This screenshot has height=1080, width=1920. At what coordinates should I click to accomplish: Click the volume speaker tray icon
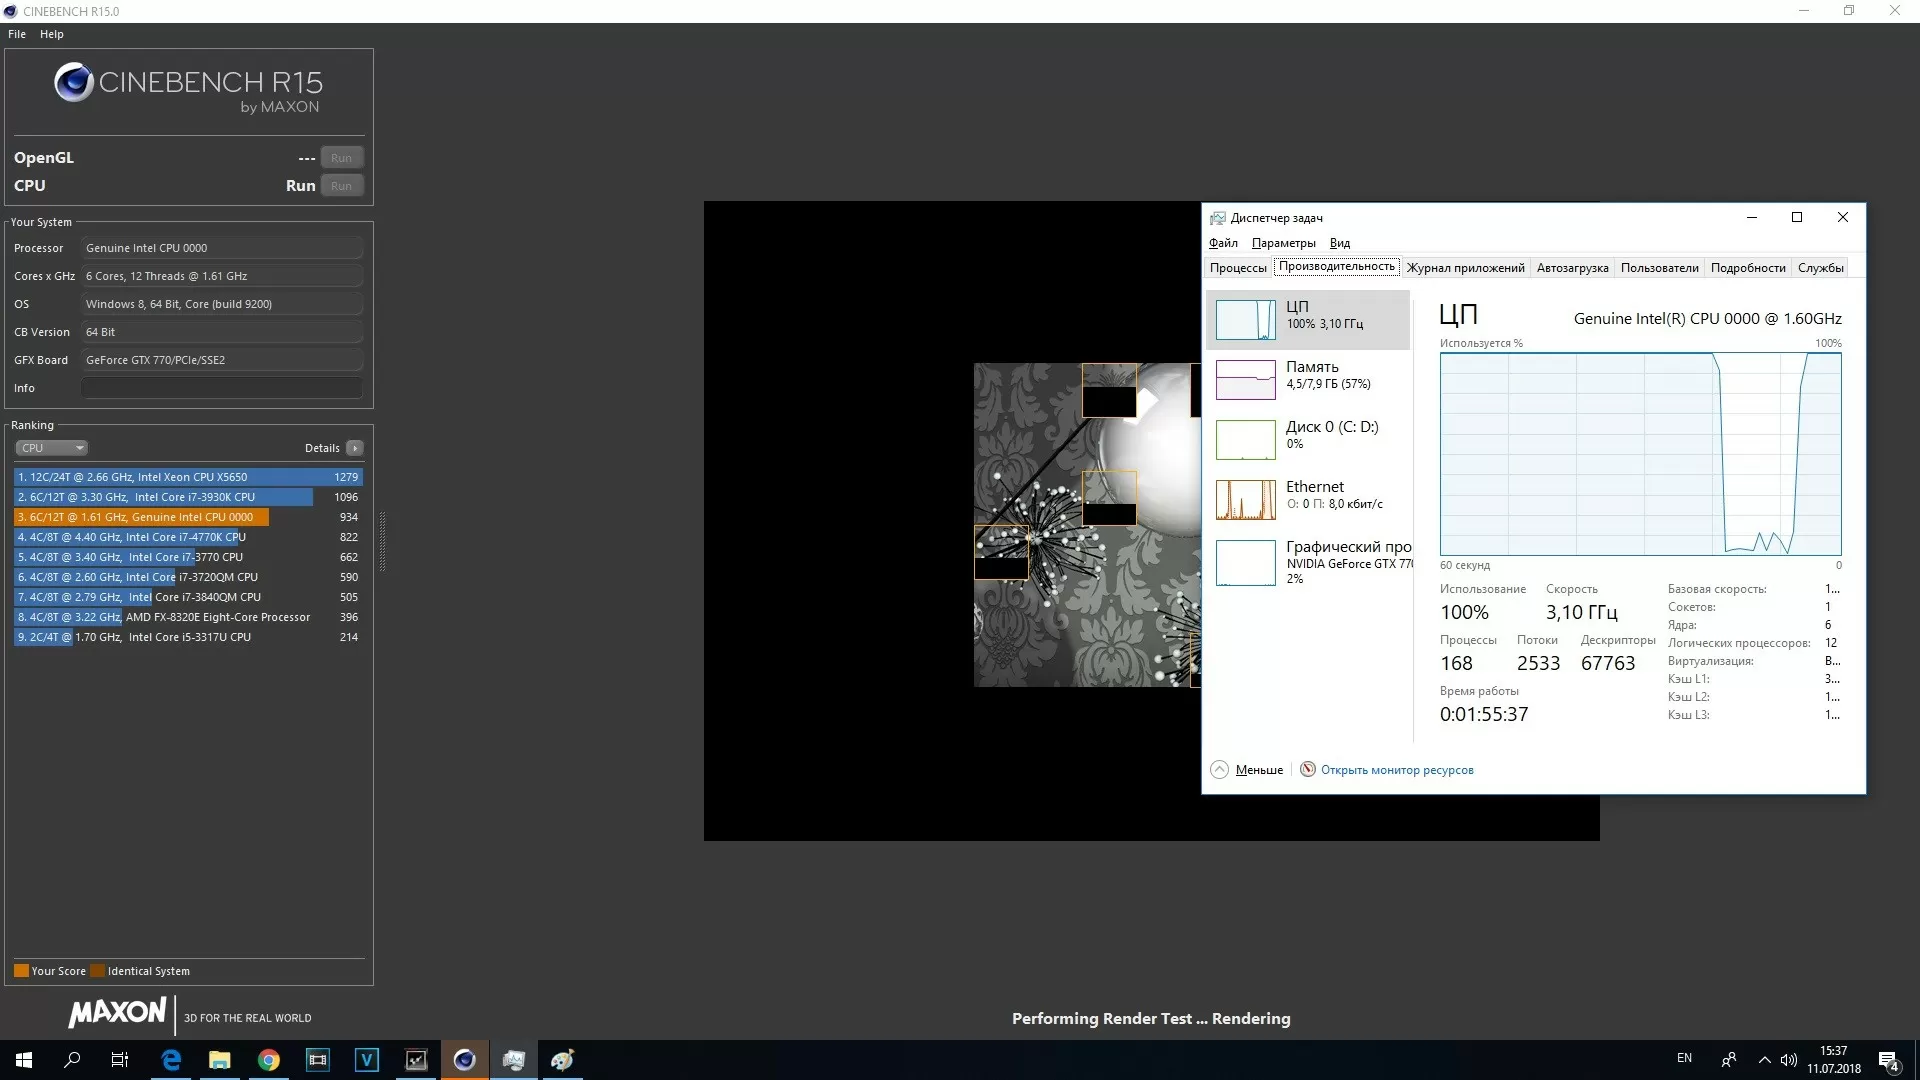point(1789,1060)
